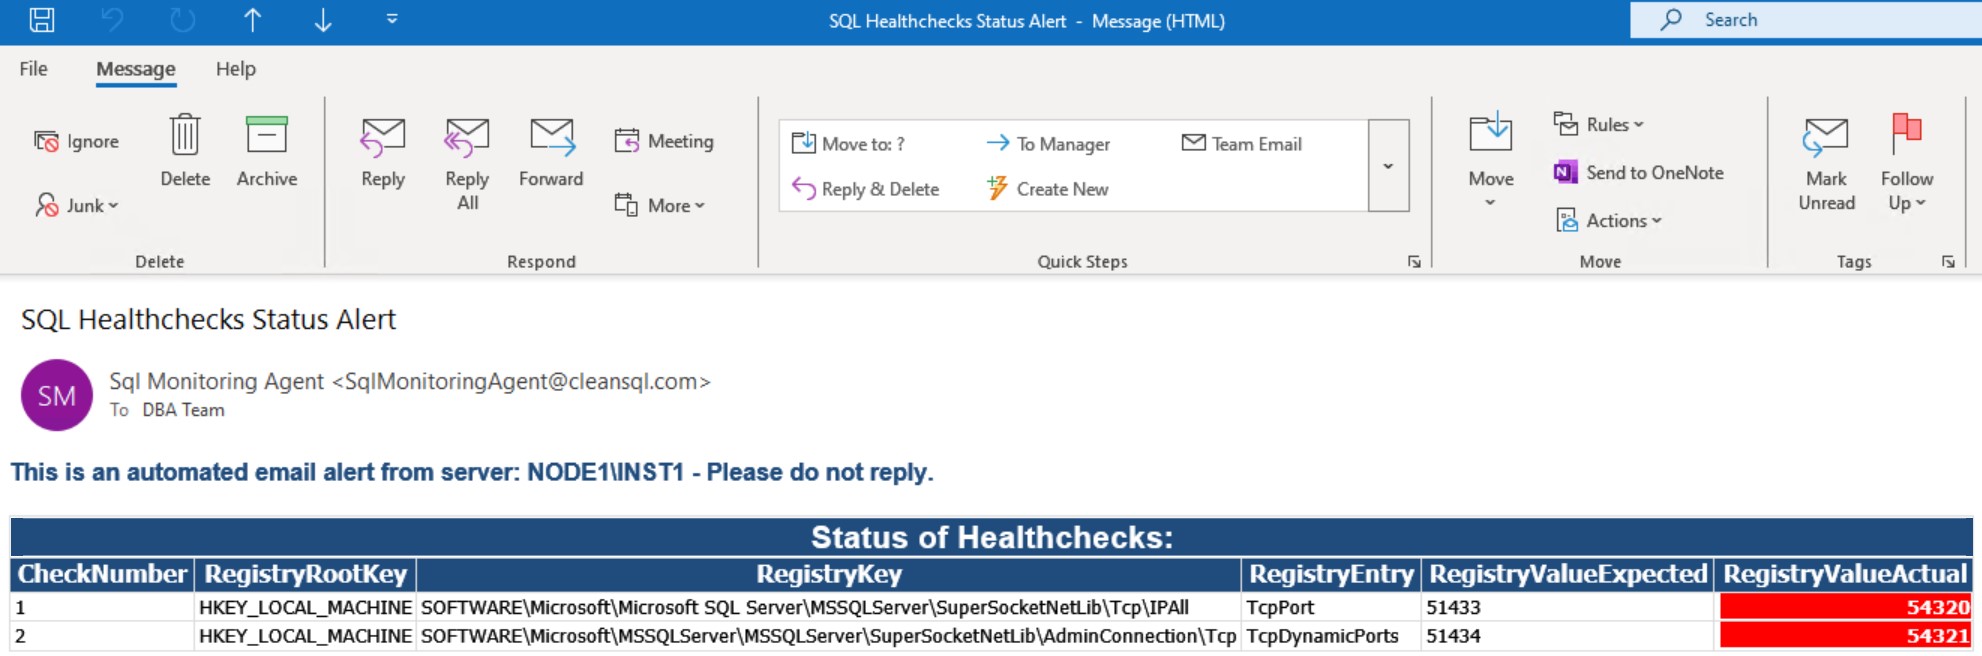Screen dimensions: 1982x656
Task: Click expected value 51434 cell
Action: (1567, 636)
